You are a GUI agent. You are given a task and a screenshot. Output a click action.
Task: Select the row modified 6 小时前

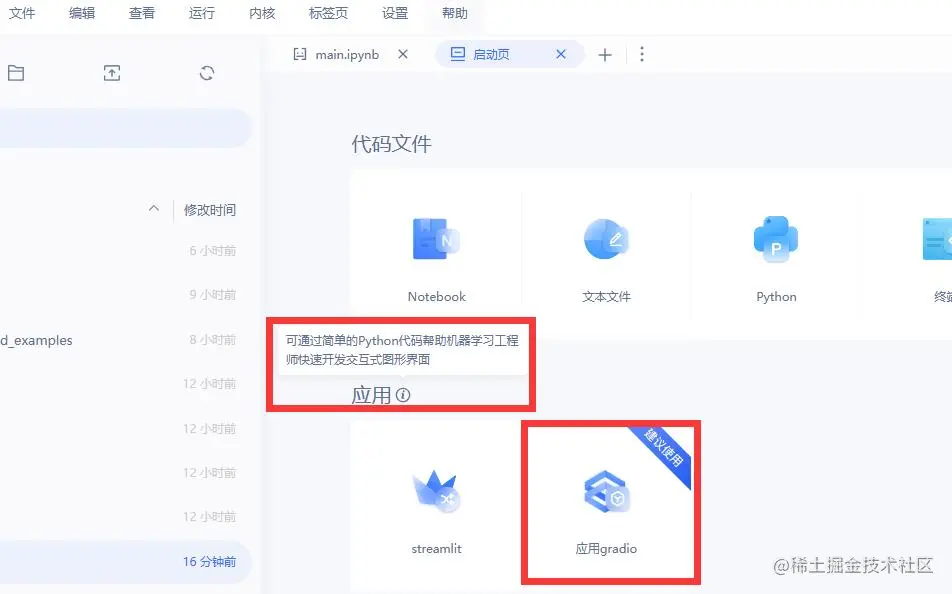point(124,251)
